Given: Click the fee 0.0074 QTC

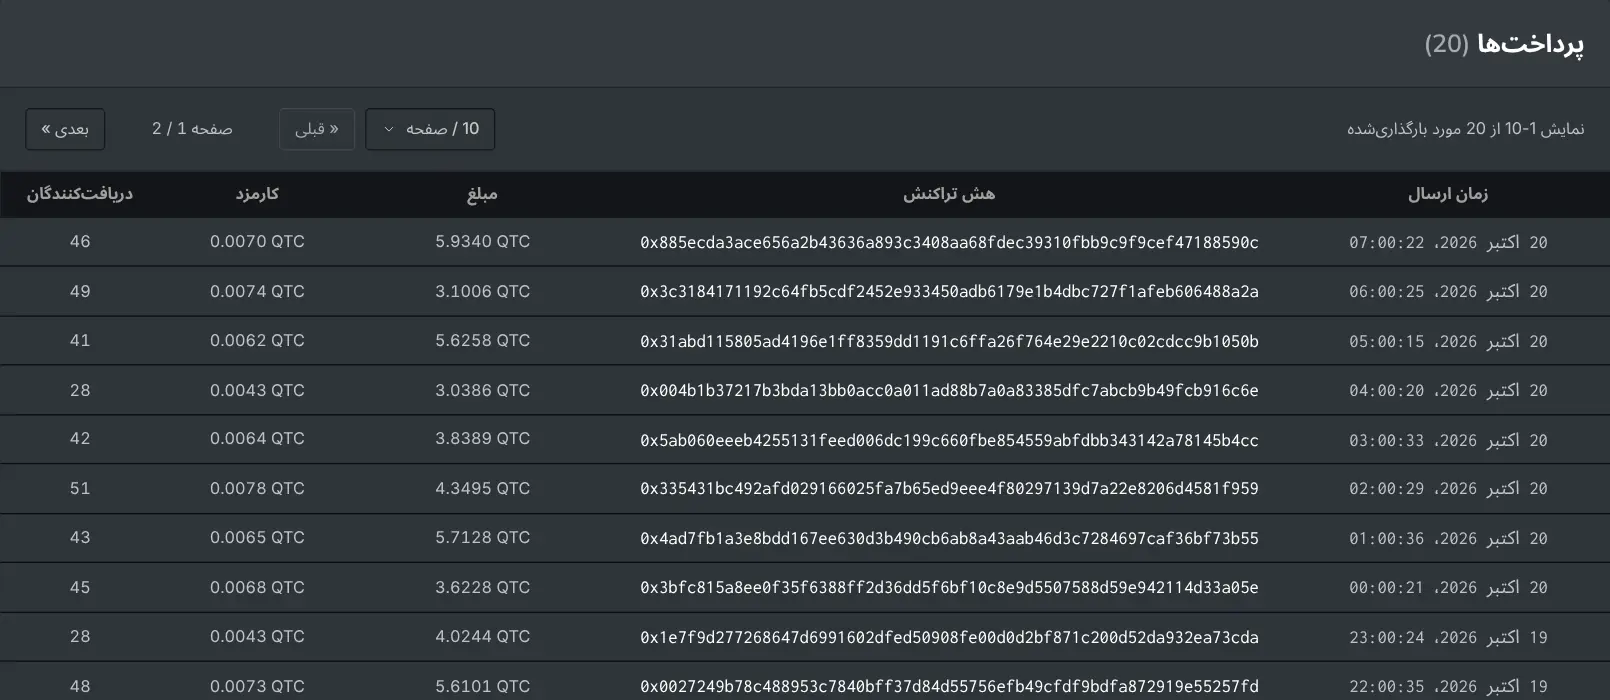Looking at the screenshot, I should [257, 291].
